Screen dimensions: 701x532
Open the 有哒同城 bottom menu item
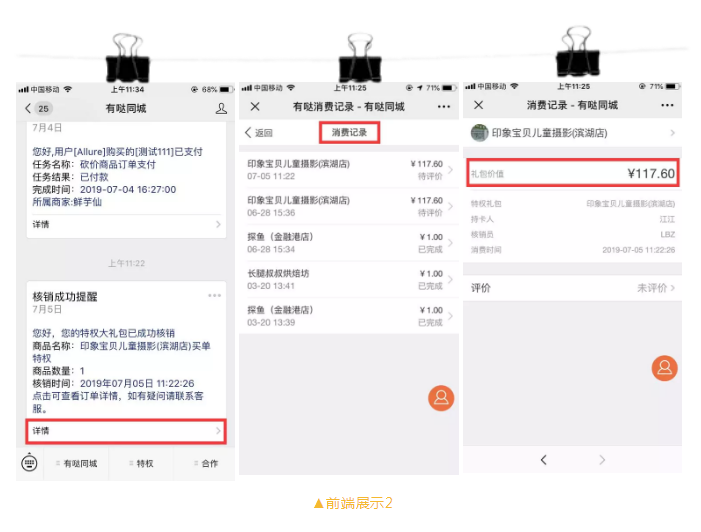[x=76, y=464]
